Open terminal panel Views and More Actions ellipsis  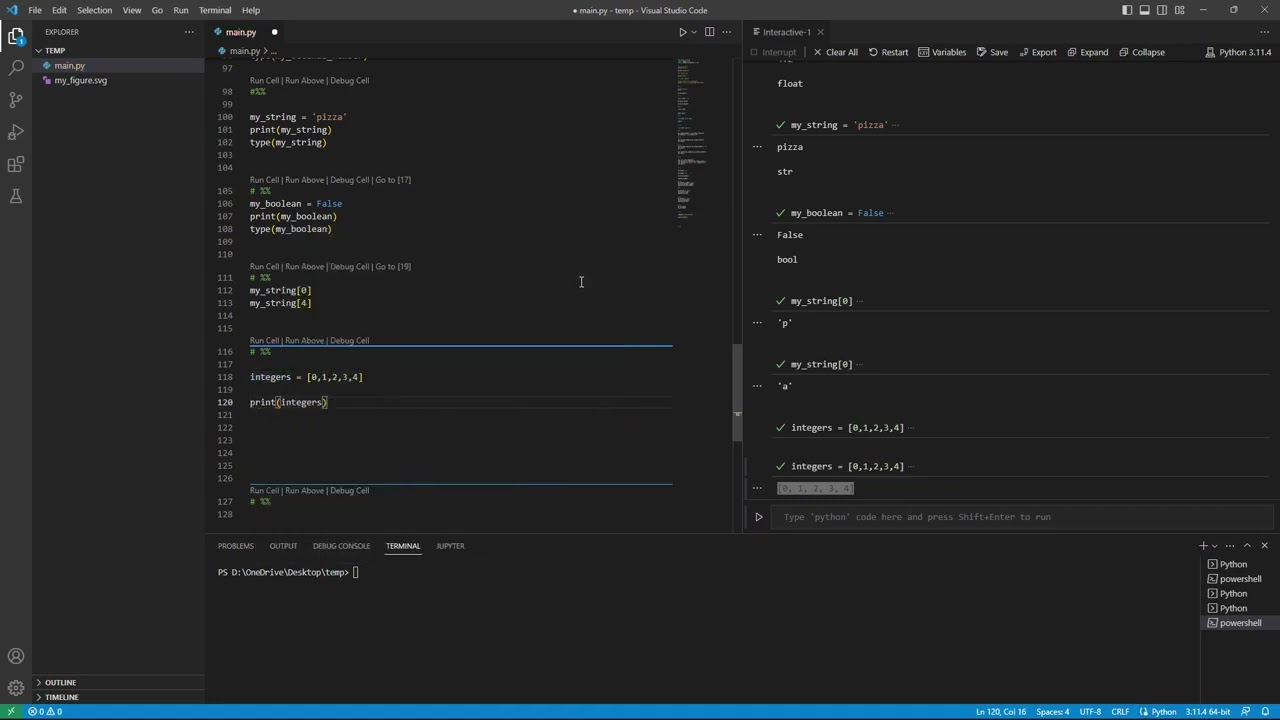[1230, 546]
